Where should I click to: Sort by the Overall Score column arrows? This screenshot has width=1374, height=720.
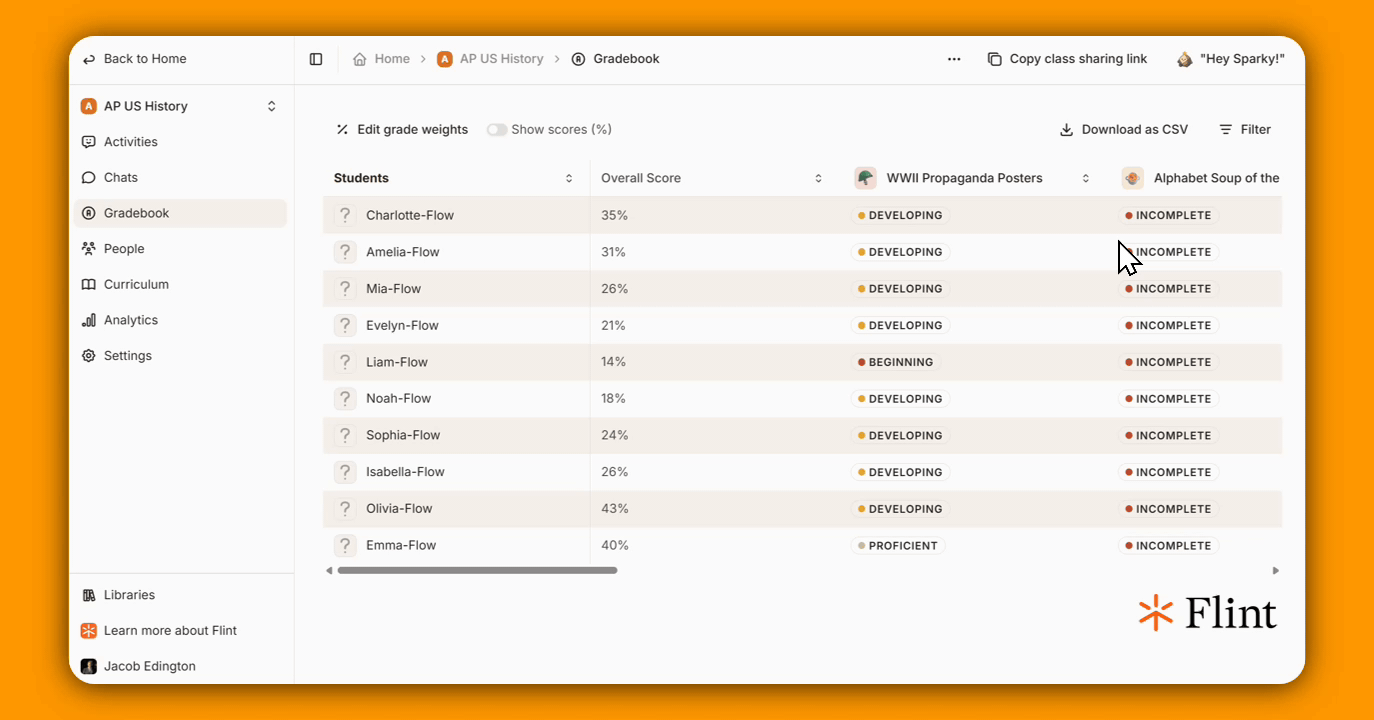pos(818,178)
